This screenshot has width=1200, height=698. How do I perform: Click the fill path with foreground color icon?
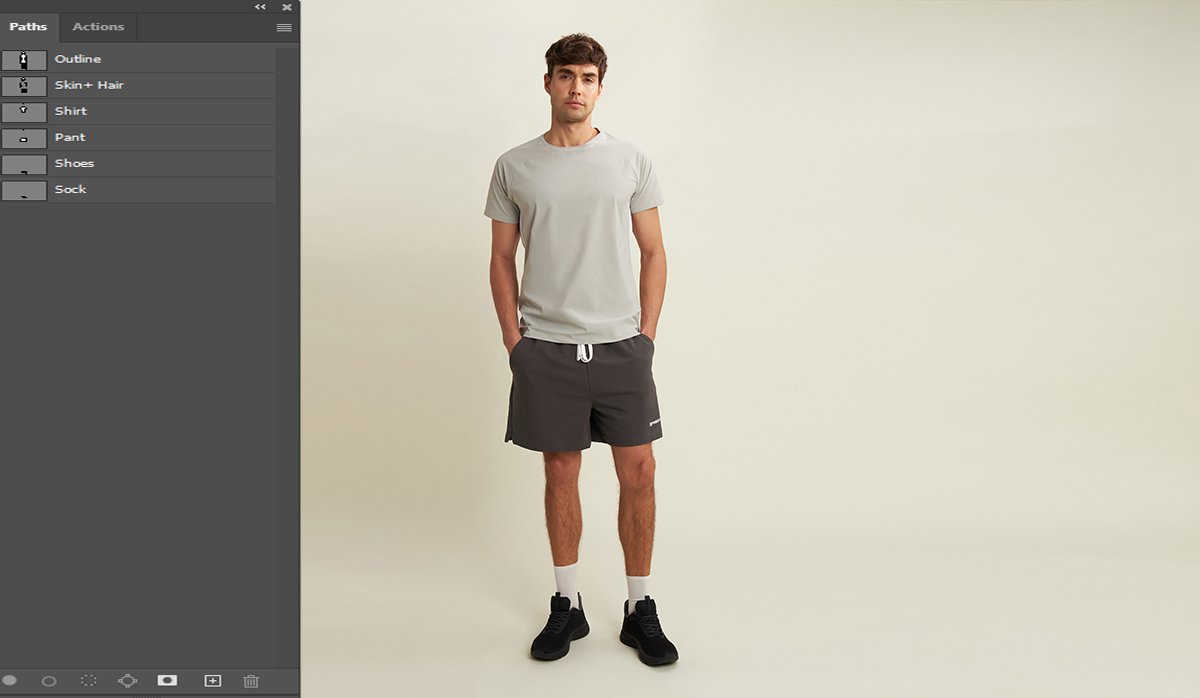click(x=10, y=681)
